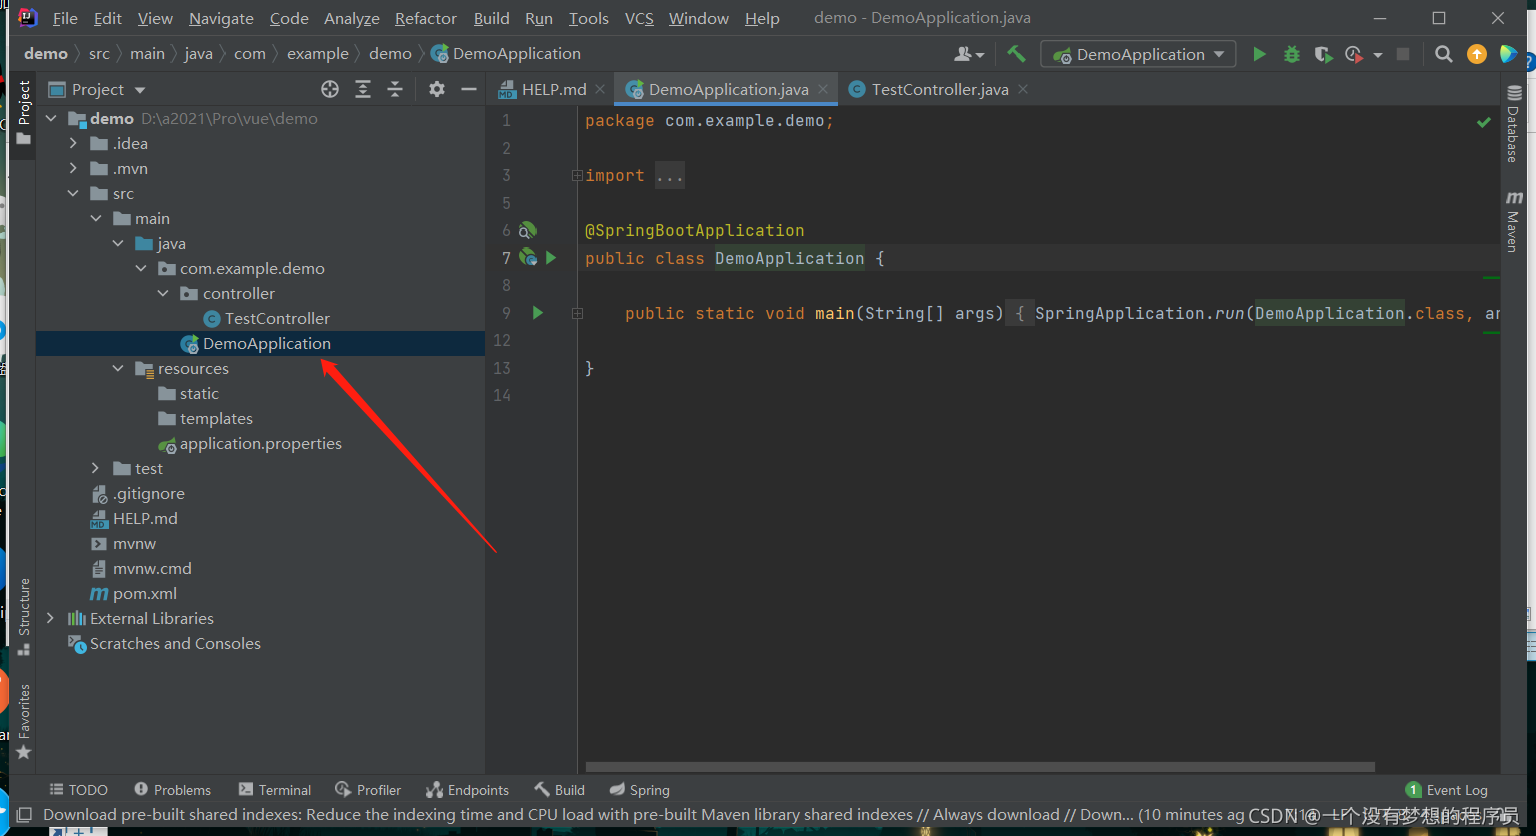Click the run gutter arrow on line 9
Image resolution: width=1536 pixels, height=836 pixels.
coord(538,313)
